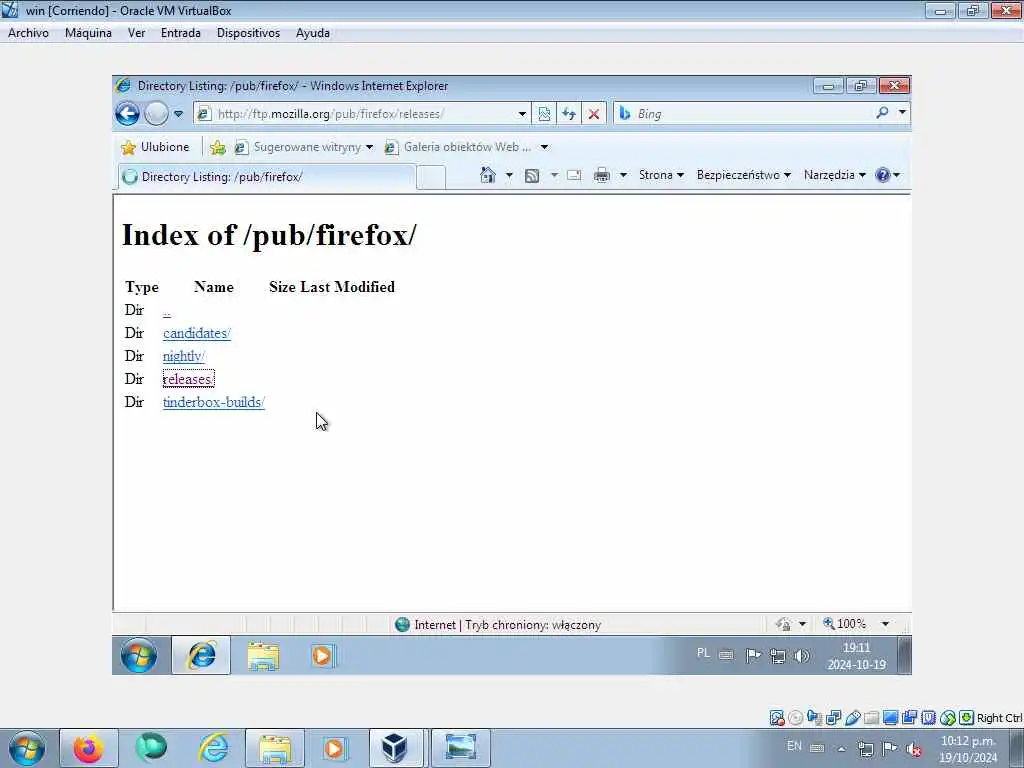The image size is (1024, 768).
Task: Click the VirtualBox USB status icon
Action: pyautogui.click(x=853, y=718)
